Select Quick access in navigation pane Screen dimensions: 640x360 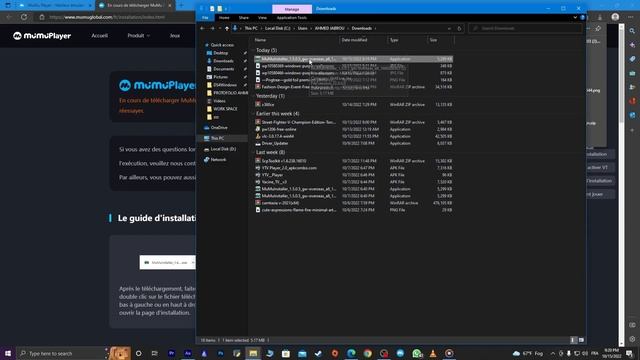coord(222,45)
